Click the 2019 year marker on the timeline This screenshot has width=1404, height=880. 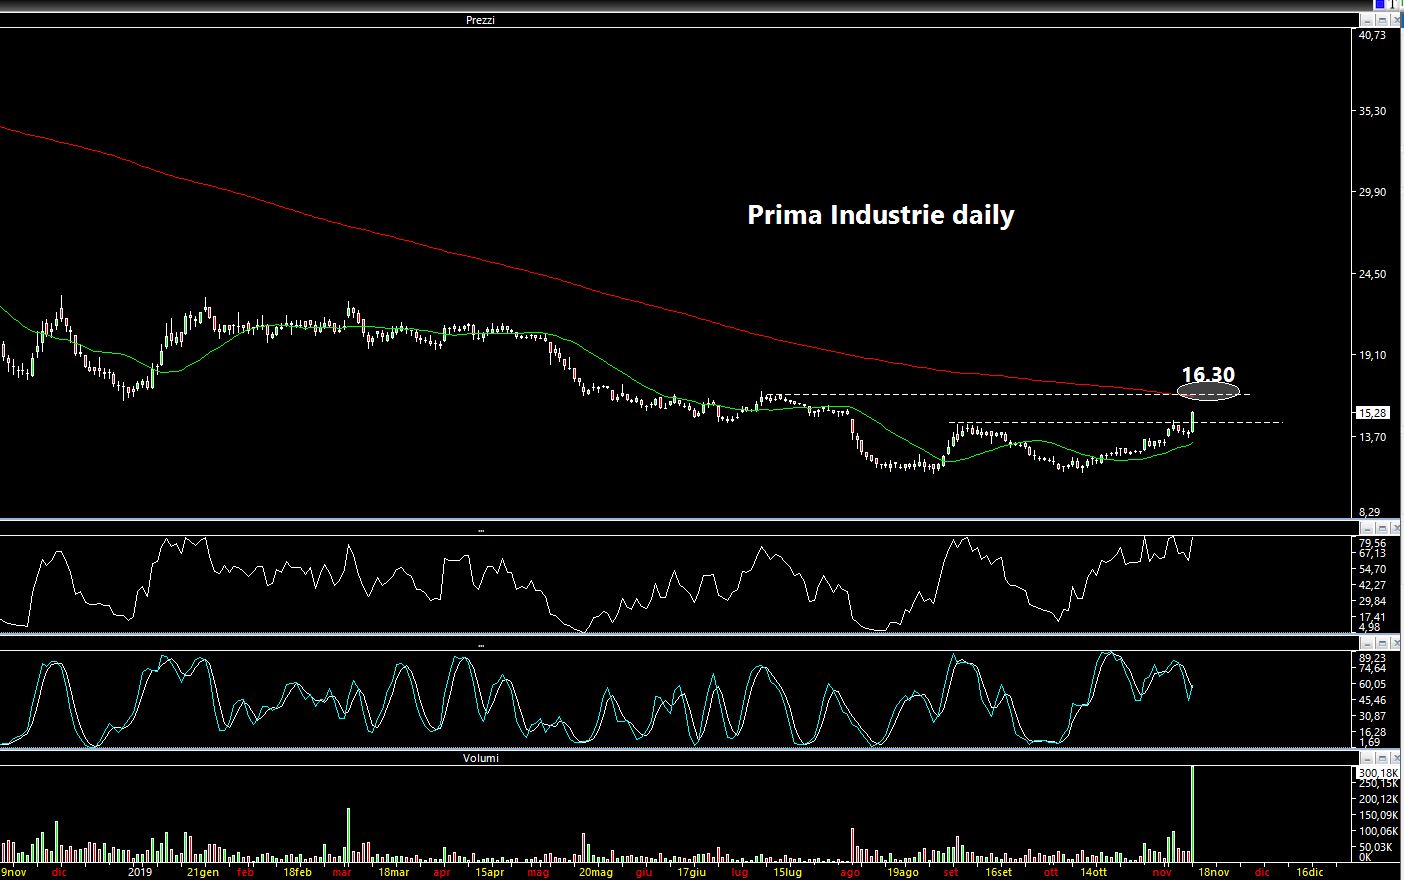pyautogui.click(x=141, y=872)
